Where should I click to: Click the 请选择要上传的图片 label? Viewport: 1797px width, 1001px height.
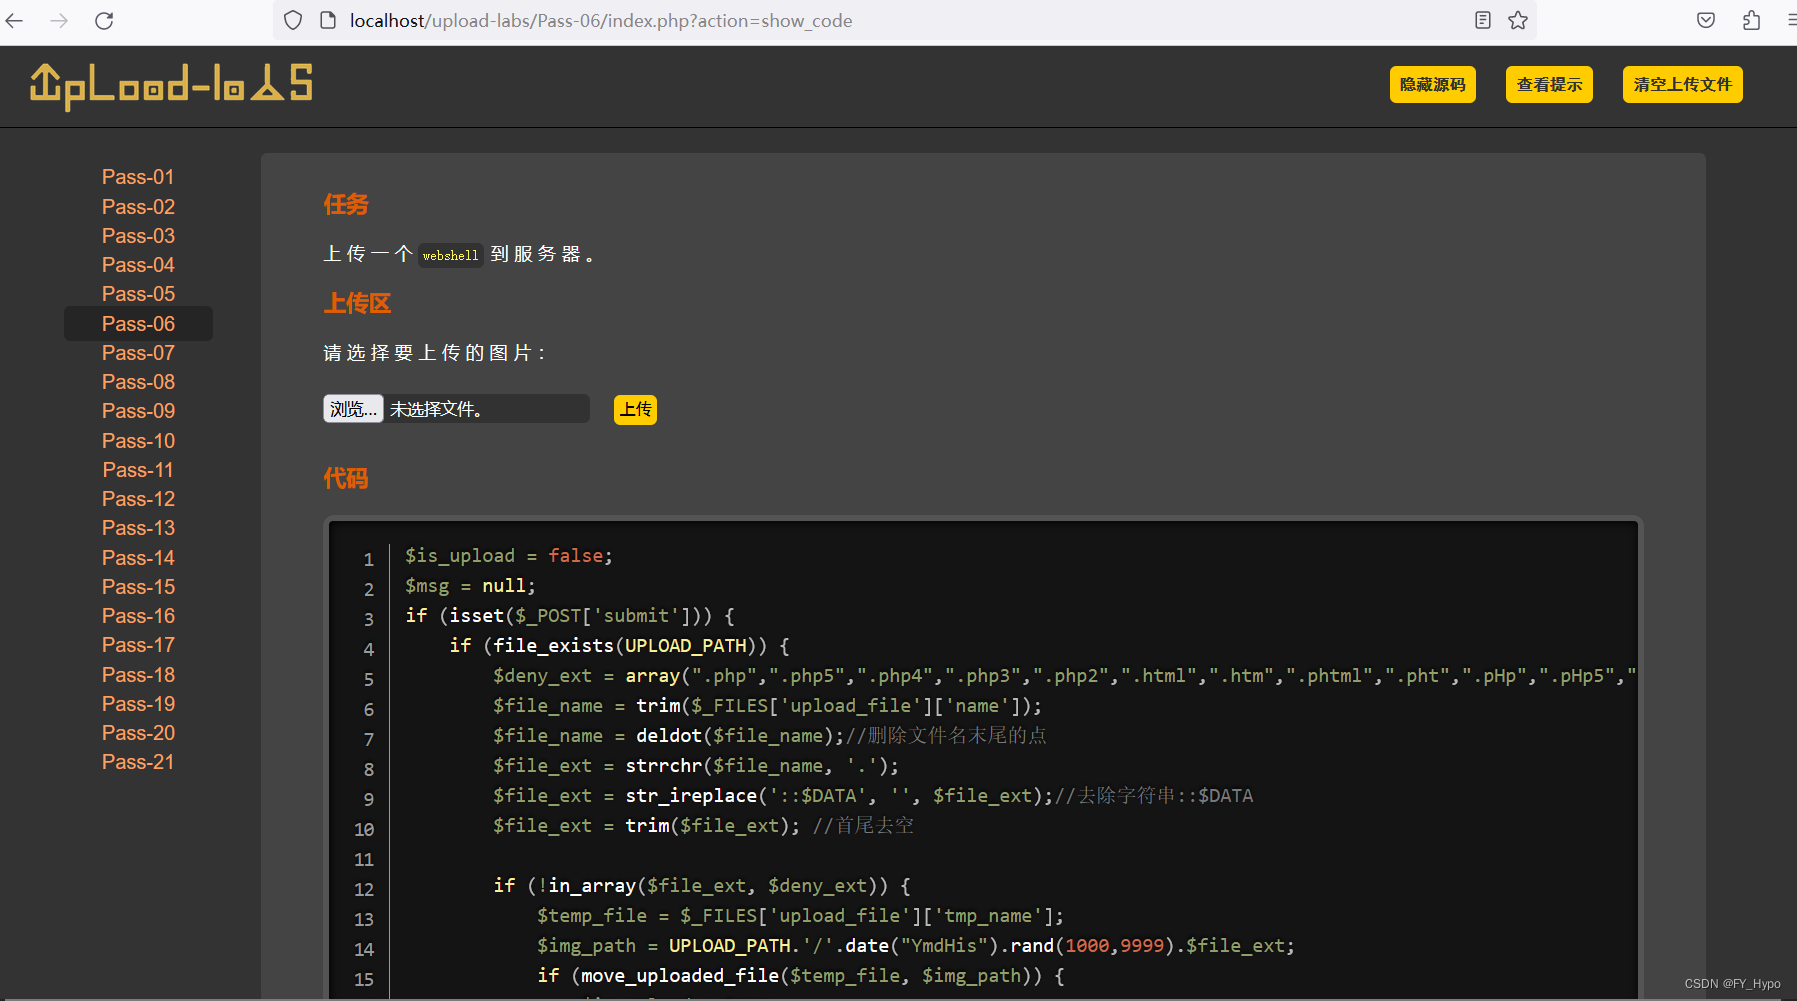click(435, 353)
